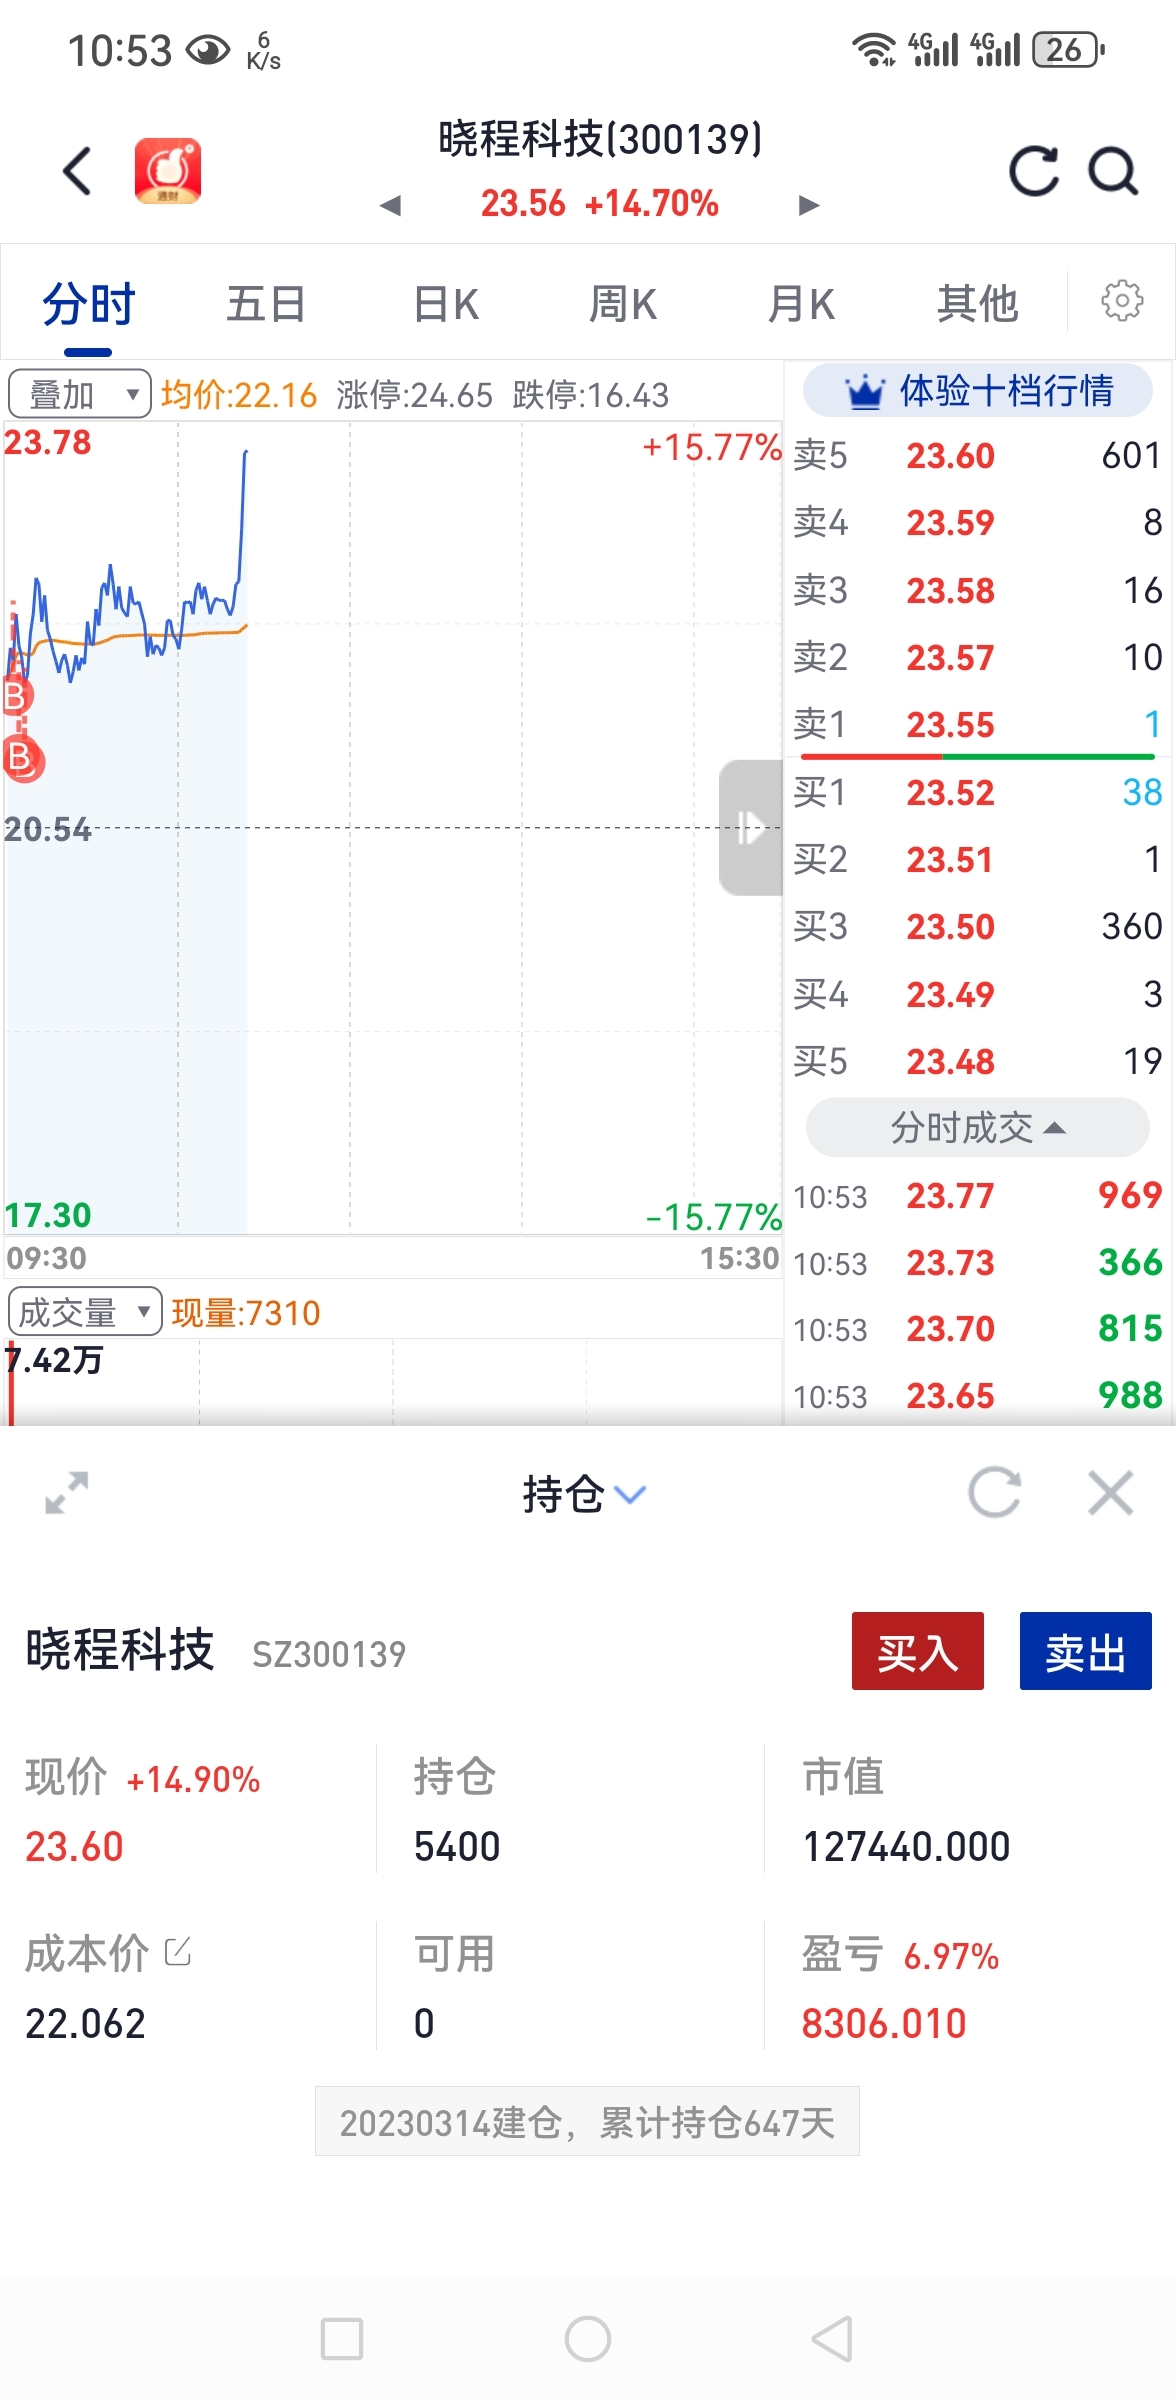The image size is (1176, 2400).
Task: Select 买5 price 23.48 row
Action: coord(978,1062)
